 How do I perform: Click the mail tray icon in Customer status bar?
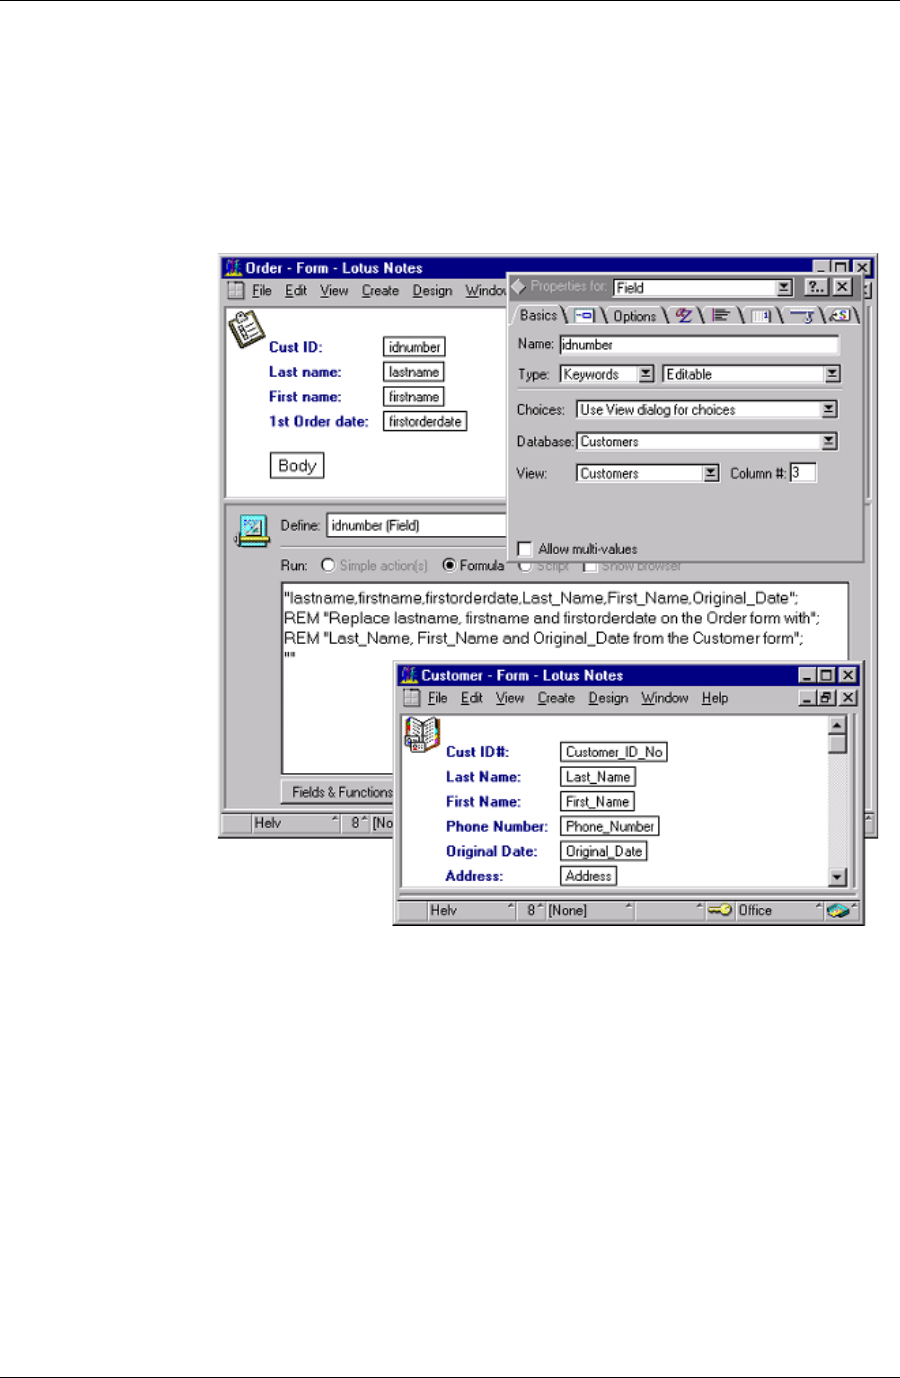(838, 910)
